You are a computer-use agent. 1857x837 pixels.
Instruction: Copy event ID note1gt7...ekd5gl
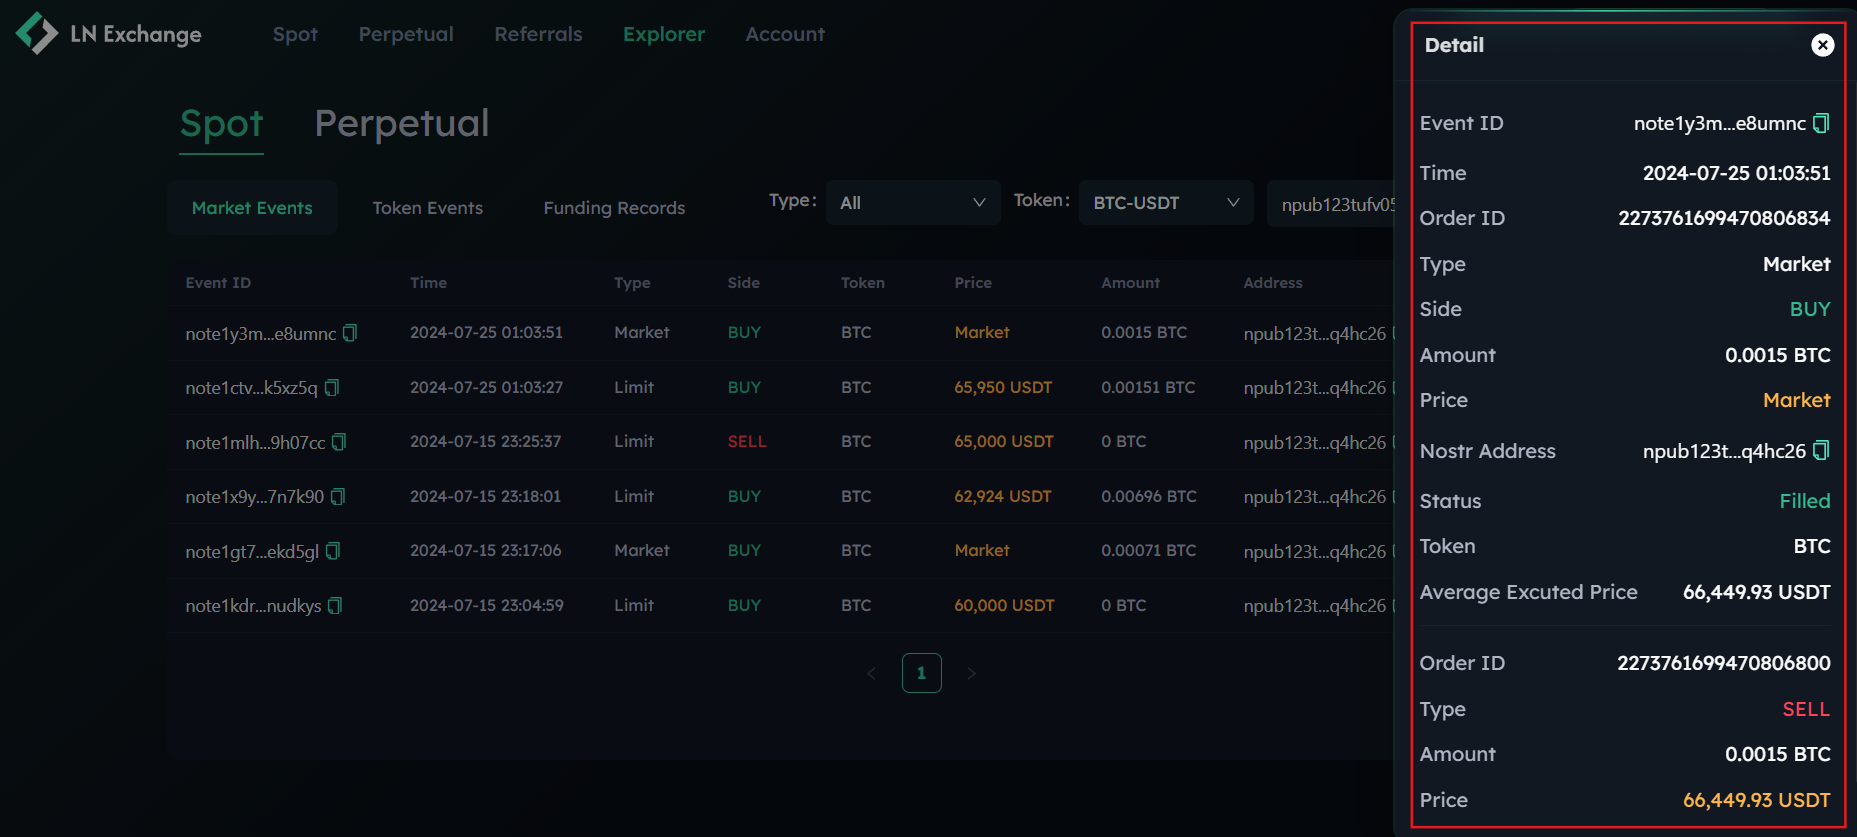[x=333, y=551]
